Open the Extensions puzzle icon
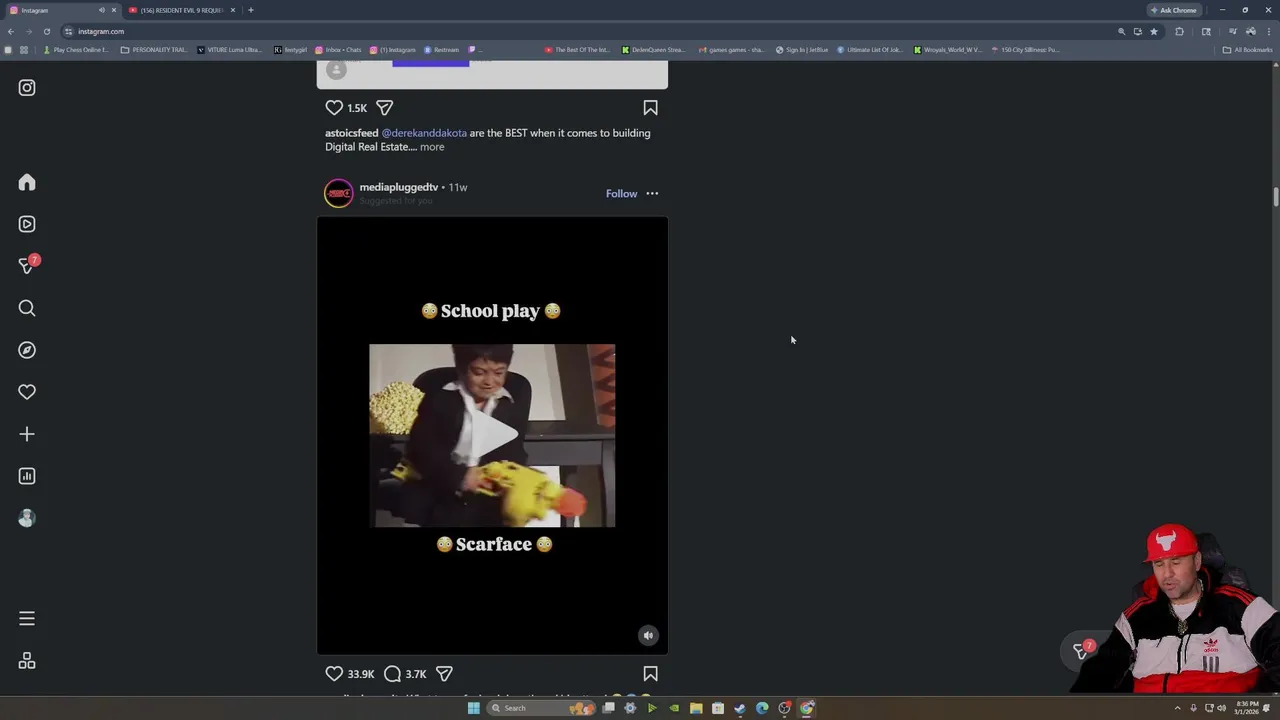 pyautogui.click(x=1180, y=31)
